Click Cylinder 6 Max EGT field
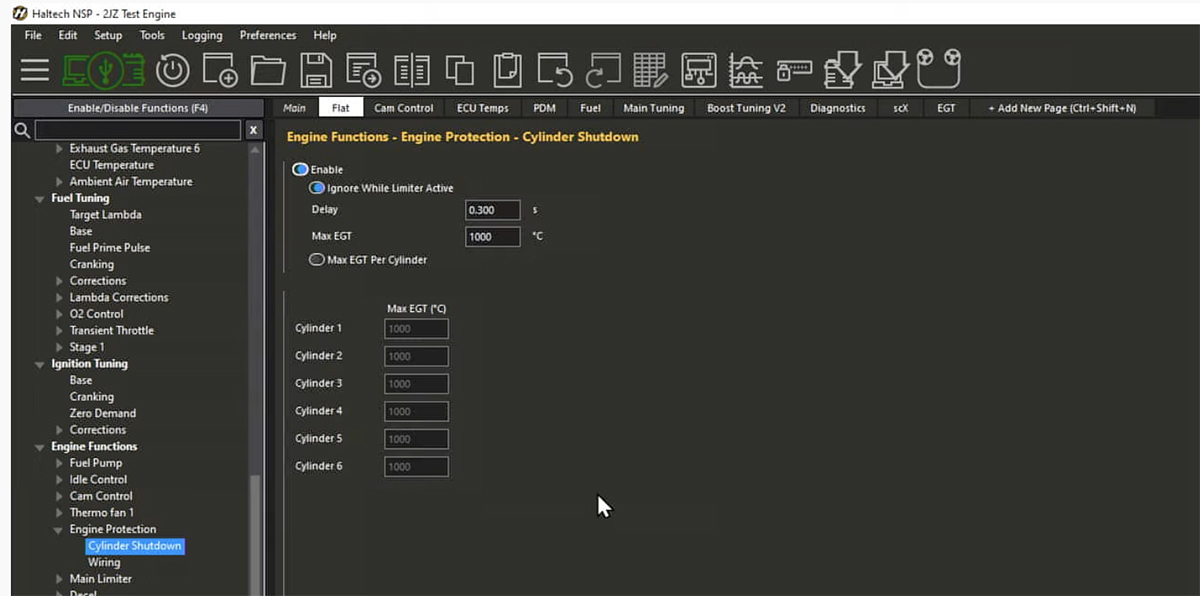Viewport: 1200px width, 596px height. tap(416, 467)
